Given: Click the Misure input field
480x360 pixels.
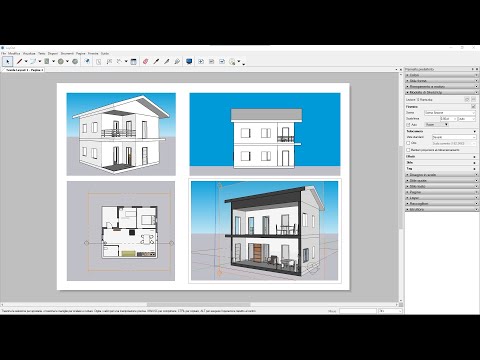Looking at the screenshot, I should [358, 311].
